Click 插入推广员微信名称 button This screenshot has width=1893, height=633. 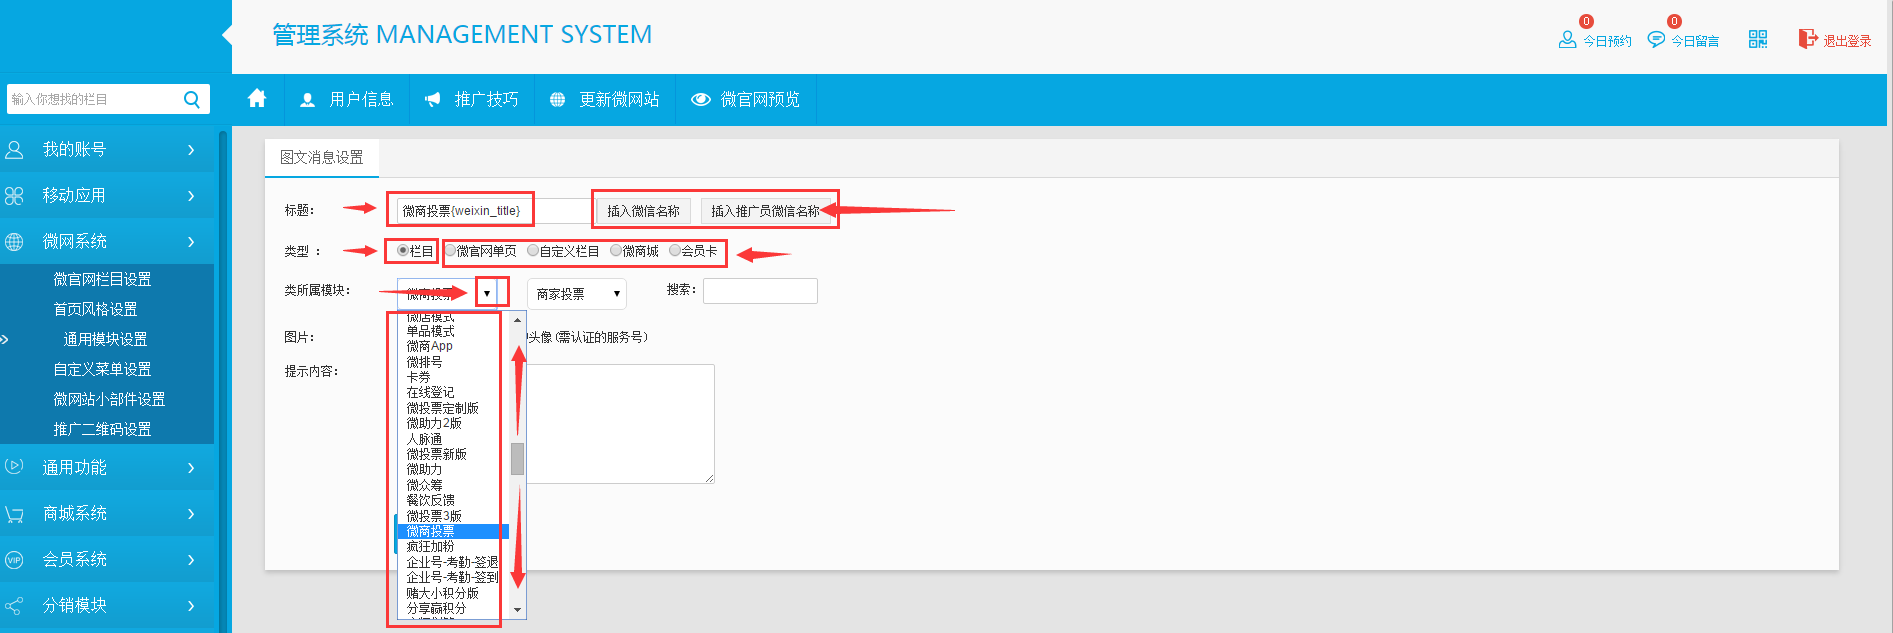click(x=765, y=211)
